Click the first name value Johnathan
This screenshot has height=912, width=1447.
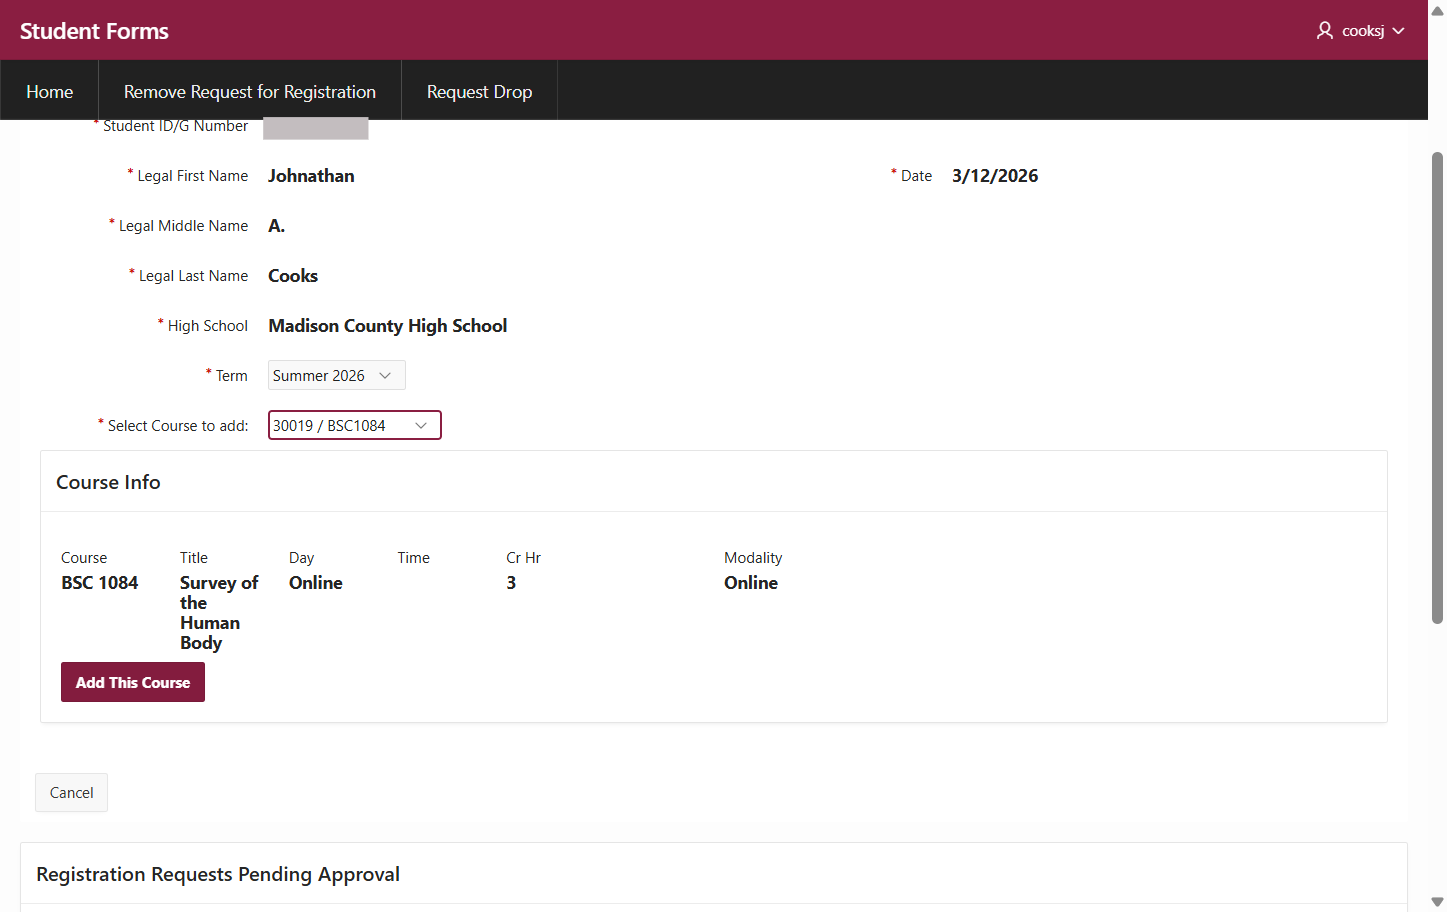(311, 176)
